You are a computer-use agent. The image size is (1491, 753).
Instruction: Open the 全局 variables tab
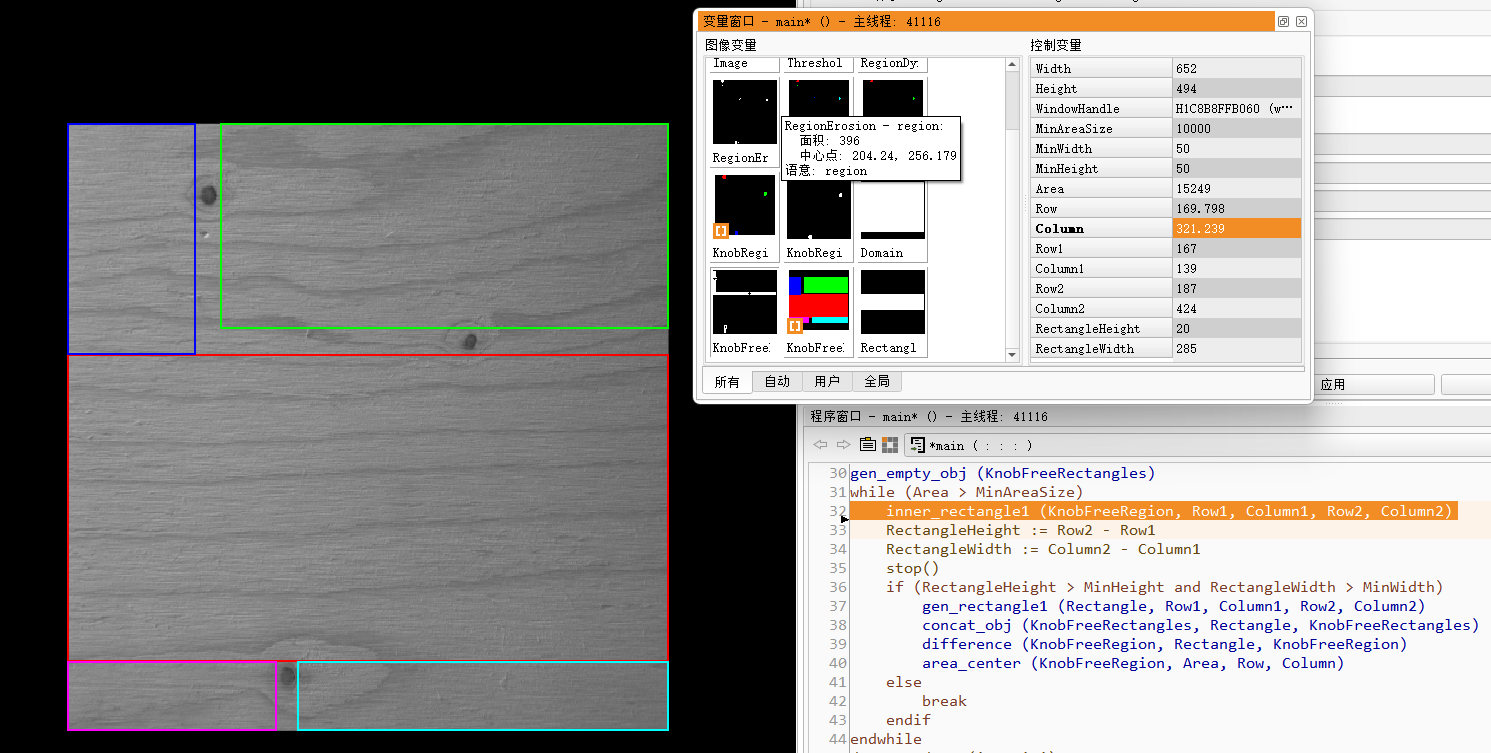877,381
